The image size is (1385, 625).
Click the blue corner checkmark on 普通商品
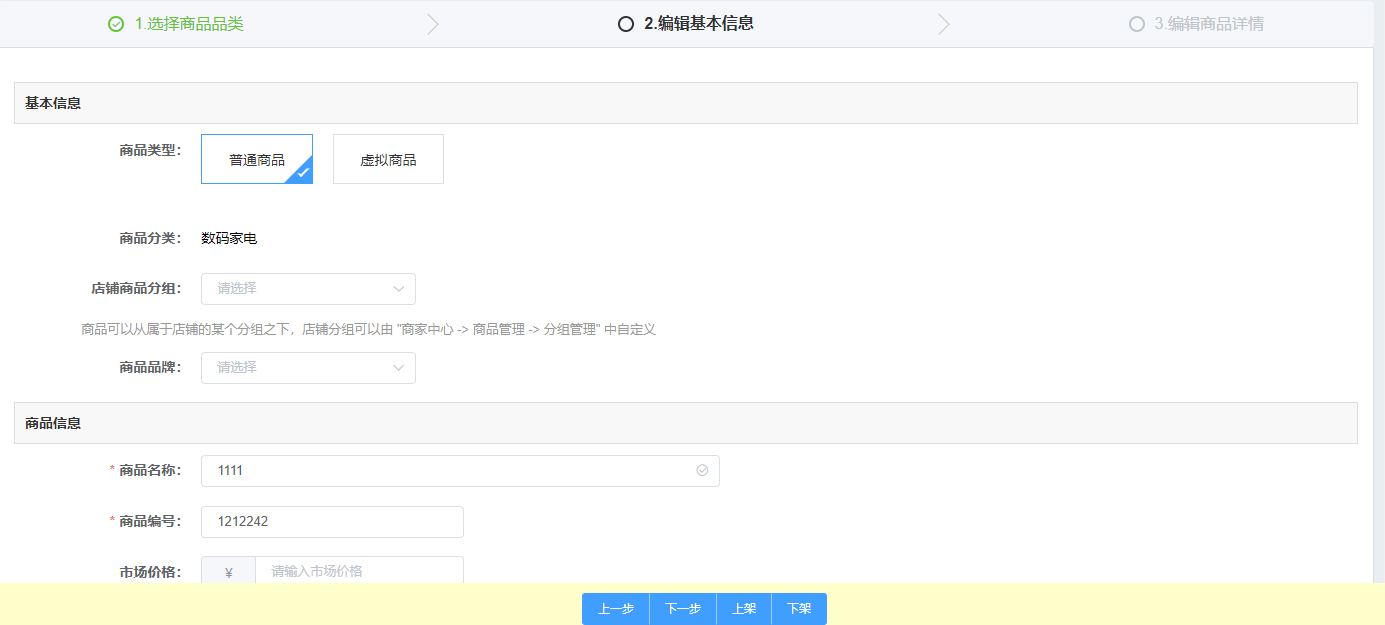[x=302, y=173]
